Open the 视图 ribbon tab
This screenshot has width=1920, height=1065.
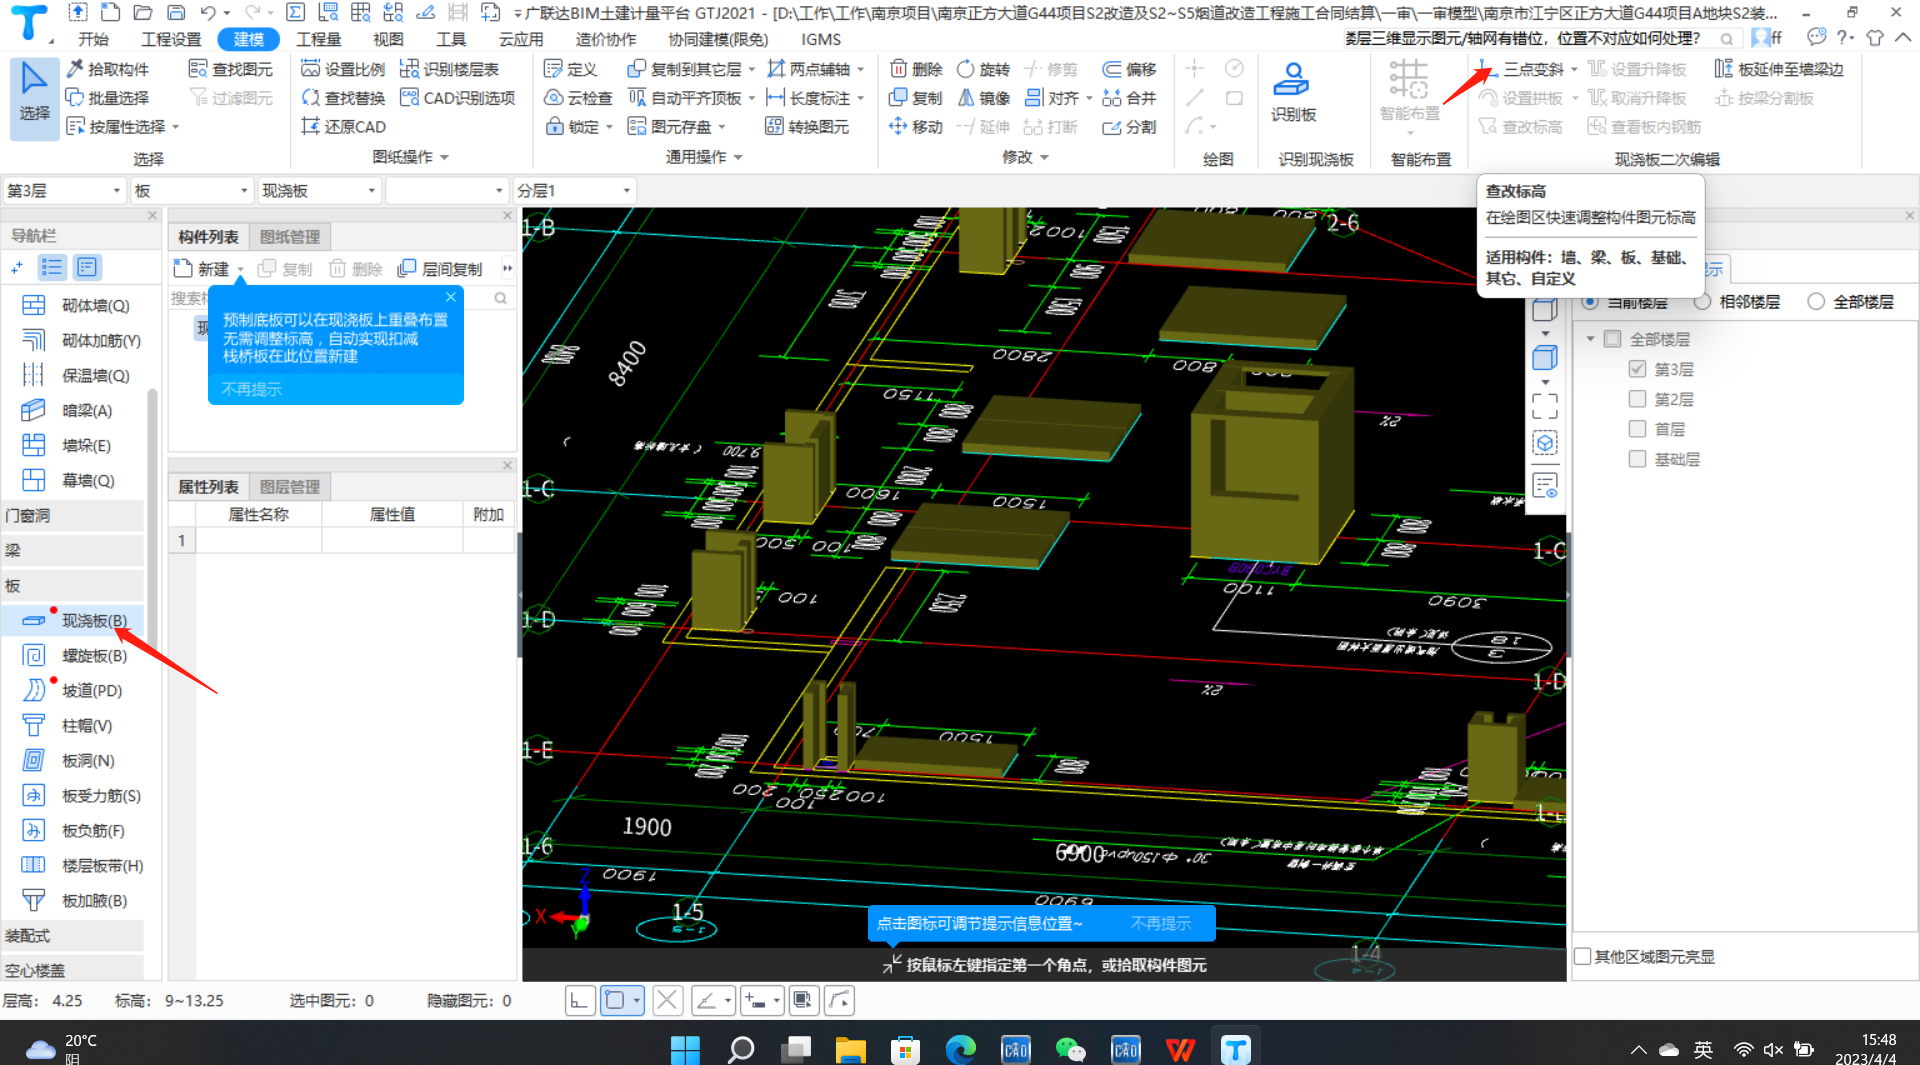point(388,39)
